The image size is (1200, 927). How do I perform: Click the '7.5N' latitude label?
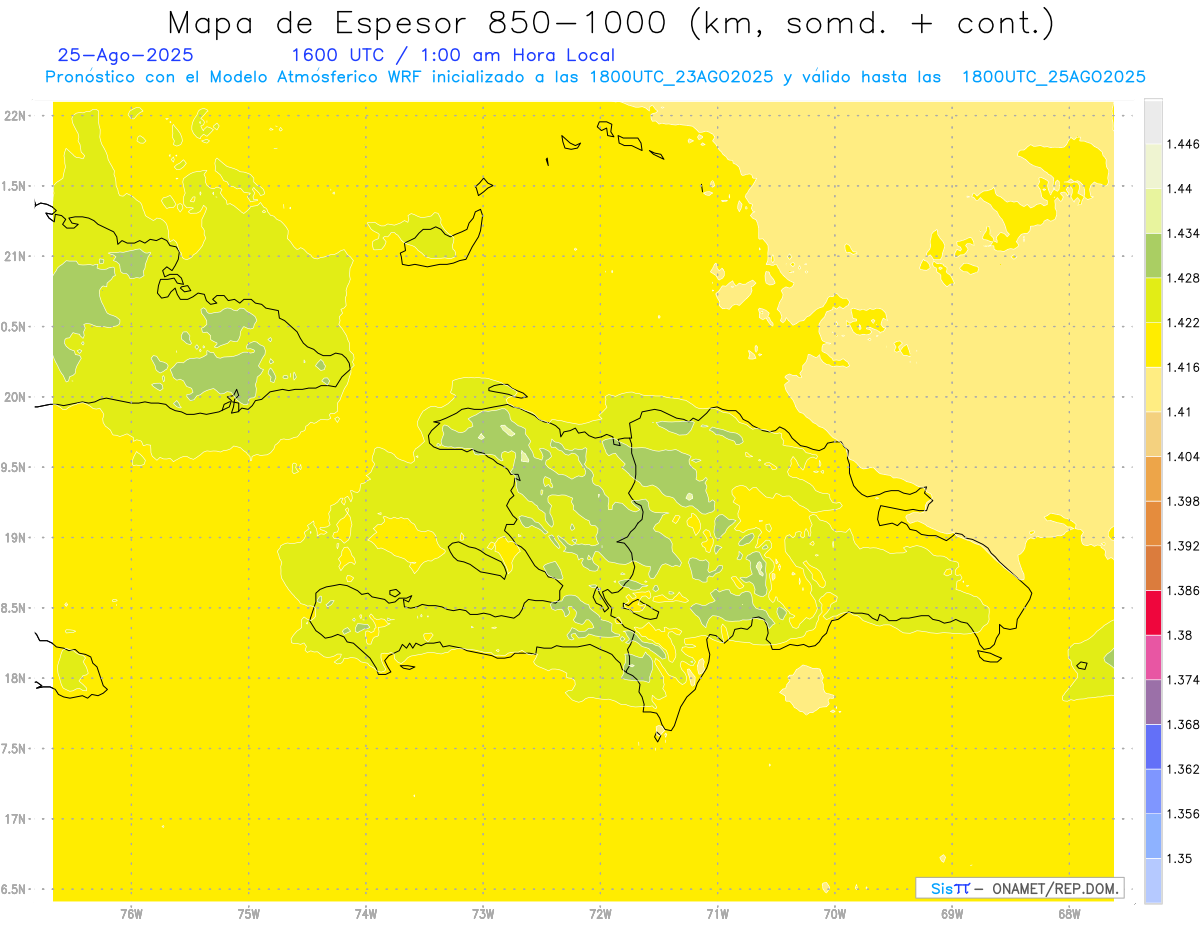pos(15,749)
